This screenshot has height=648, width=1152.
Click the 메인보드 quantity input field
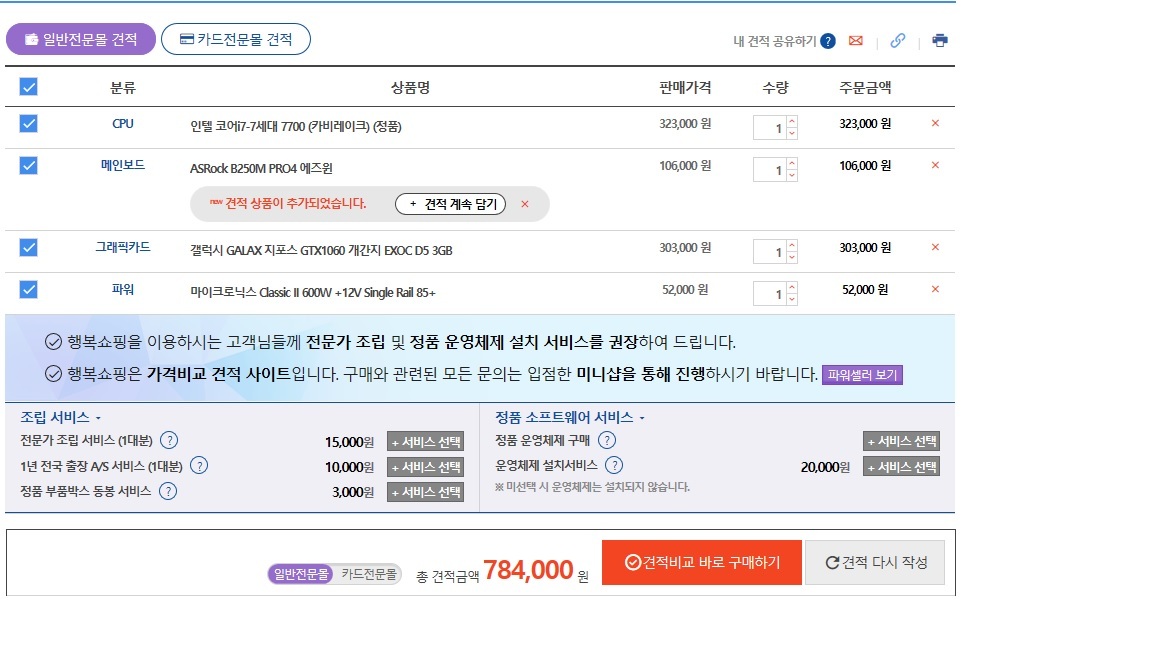click(x=769, y=170)
